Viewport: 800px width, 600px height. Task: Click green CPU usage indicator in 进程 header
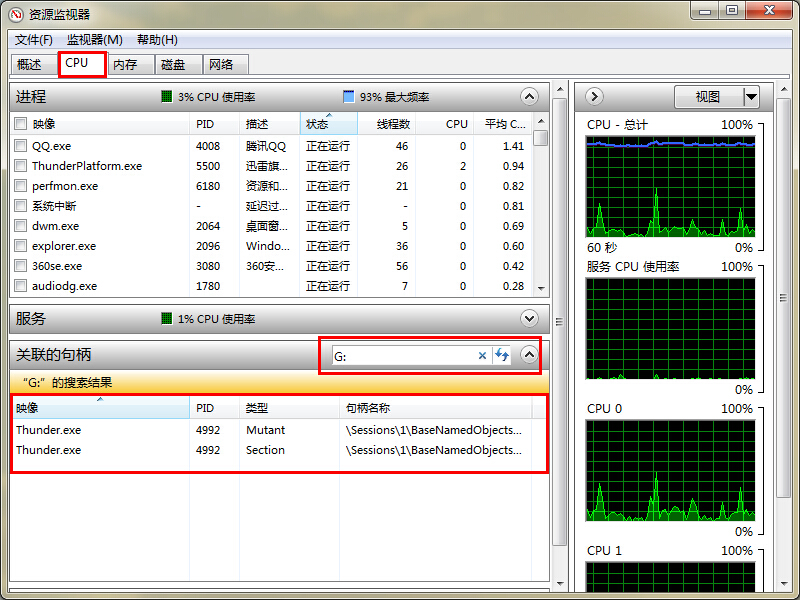(x=166, y=96)
